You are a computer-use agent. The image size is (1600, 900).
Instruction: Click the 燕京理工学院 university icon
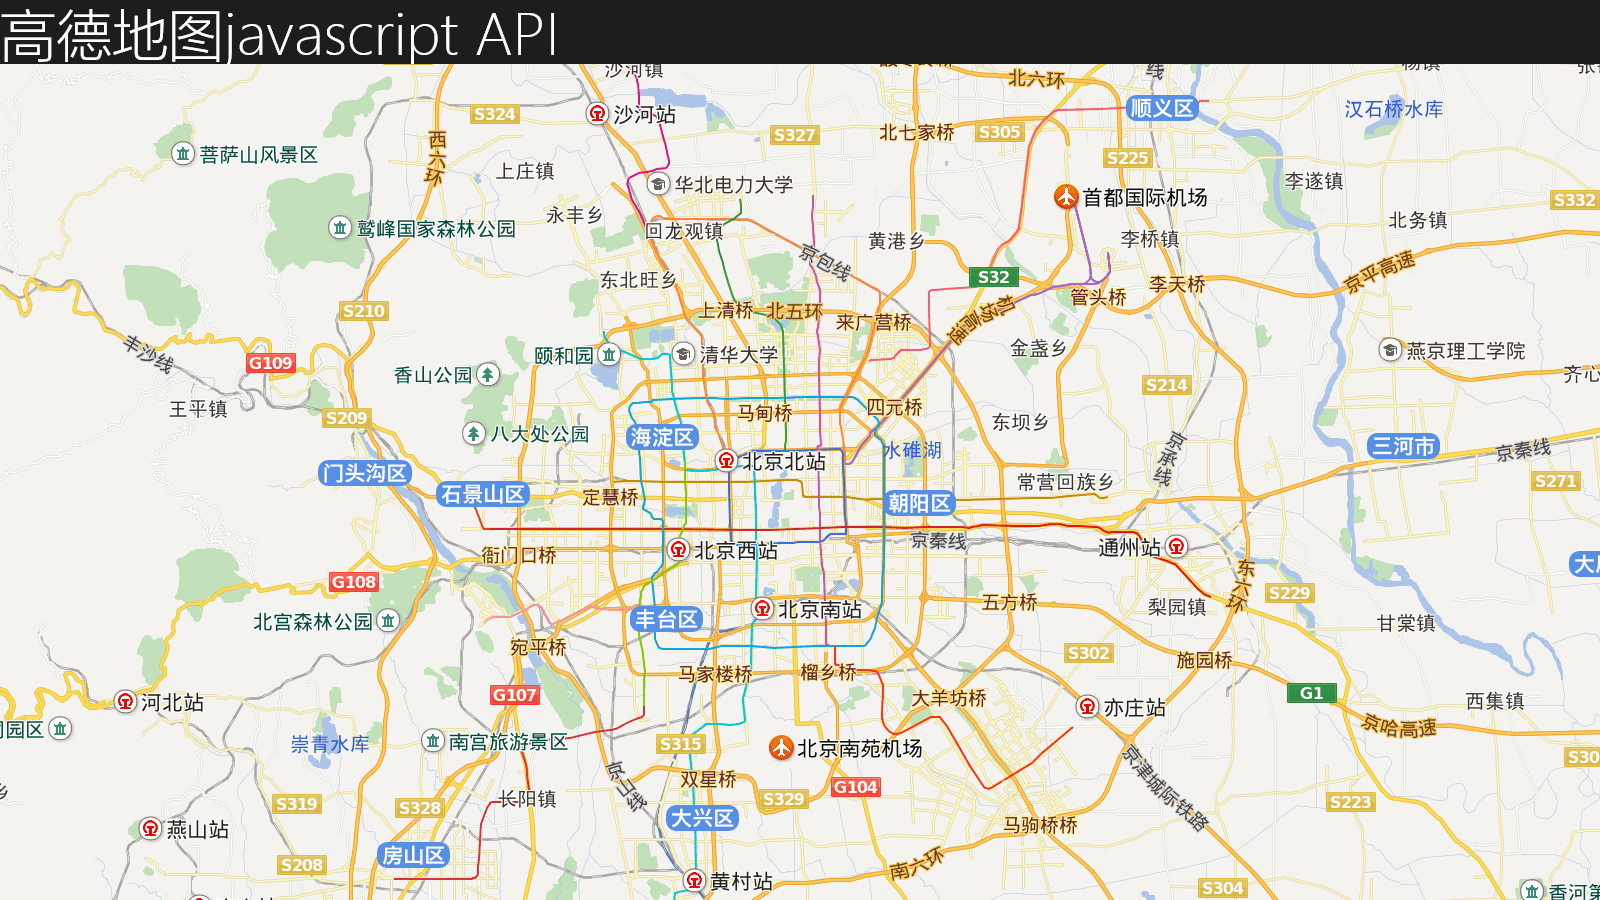click(1390, 350)
